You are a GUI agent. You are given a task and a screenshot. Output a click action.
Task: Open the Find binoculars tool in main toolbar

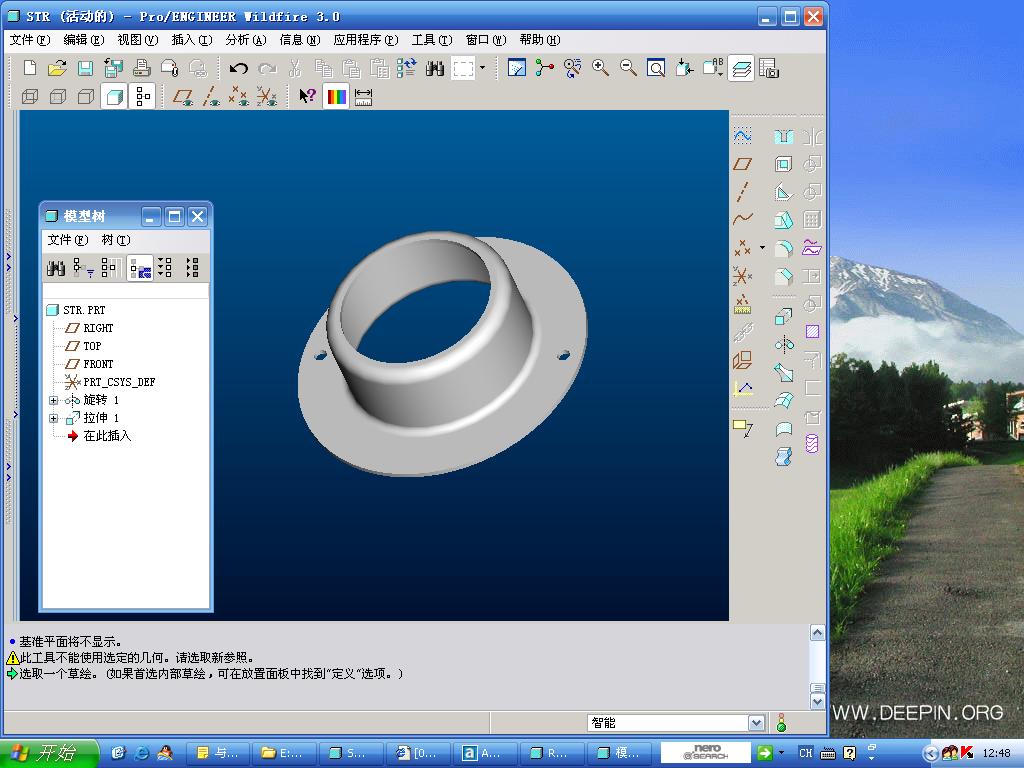(435, 68)
